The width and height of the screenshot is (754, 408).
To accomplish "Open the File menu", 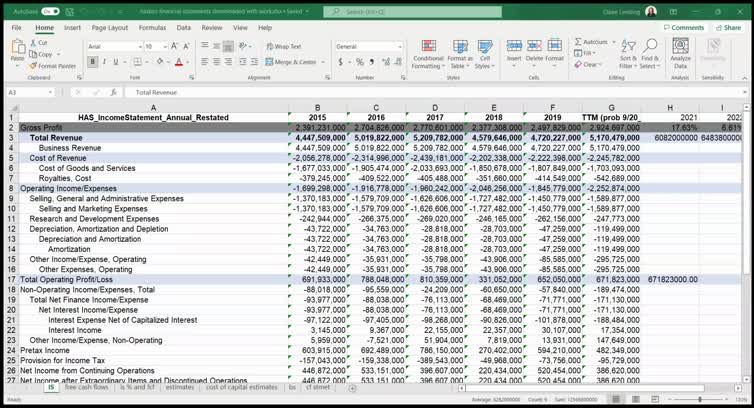I will click(16, 28).
